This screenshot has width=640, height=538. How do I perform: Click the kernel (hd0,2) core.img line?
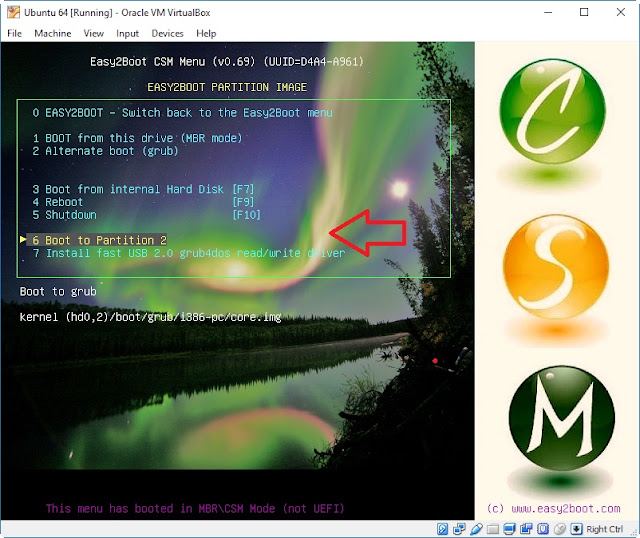tap(151, 317)
